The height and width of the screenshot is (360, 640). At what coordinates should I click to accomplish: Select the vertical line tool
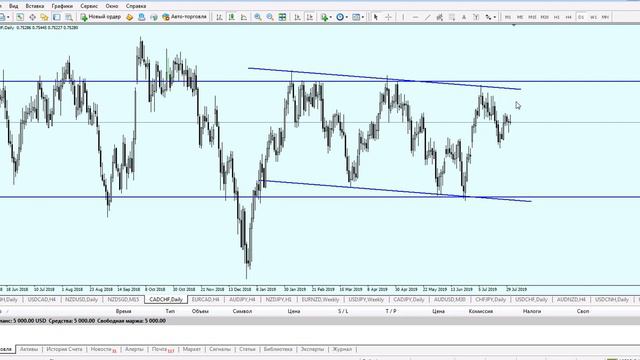403,17
